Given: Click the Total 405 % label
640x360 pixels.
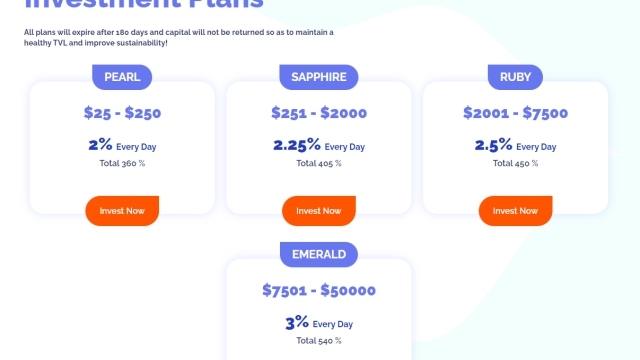Looking at the screenshot, I should click(x=319, y=163).
